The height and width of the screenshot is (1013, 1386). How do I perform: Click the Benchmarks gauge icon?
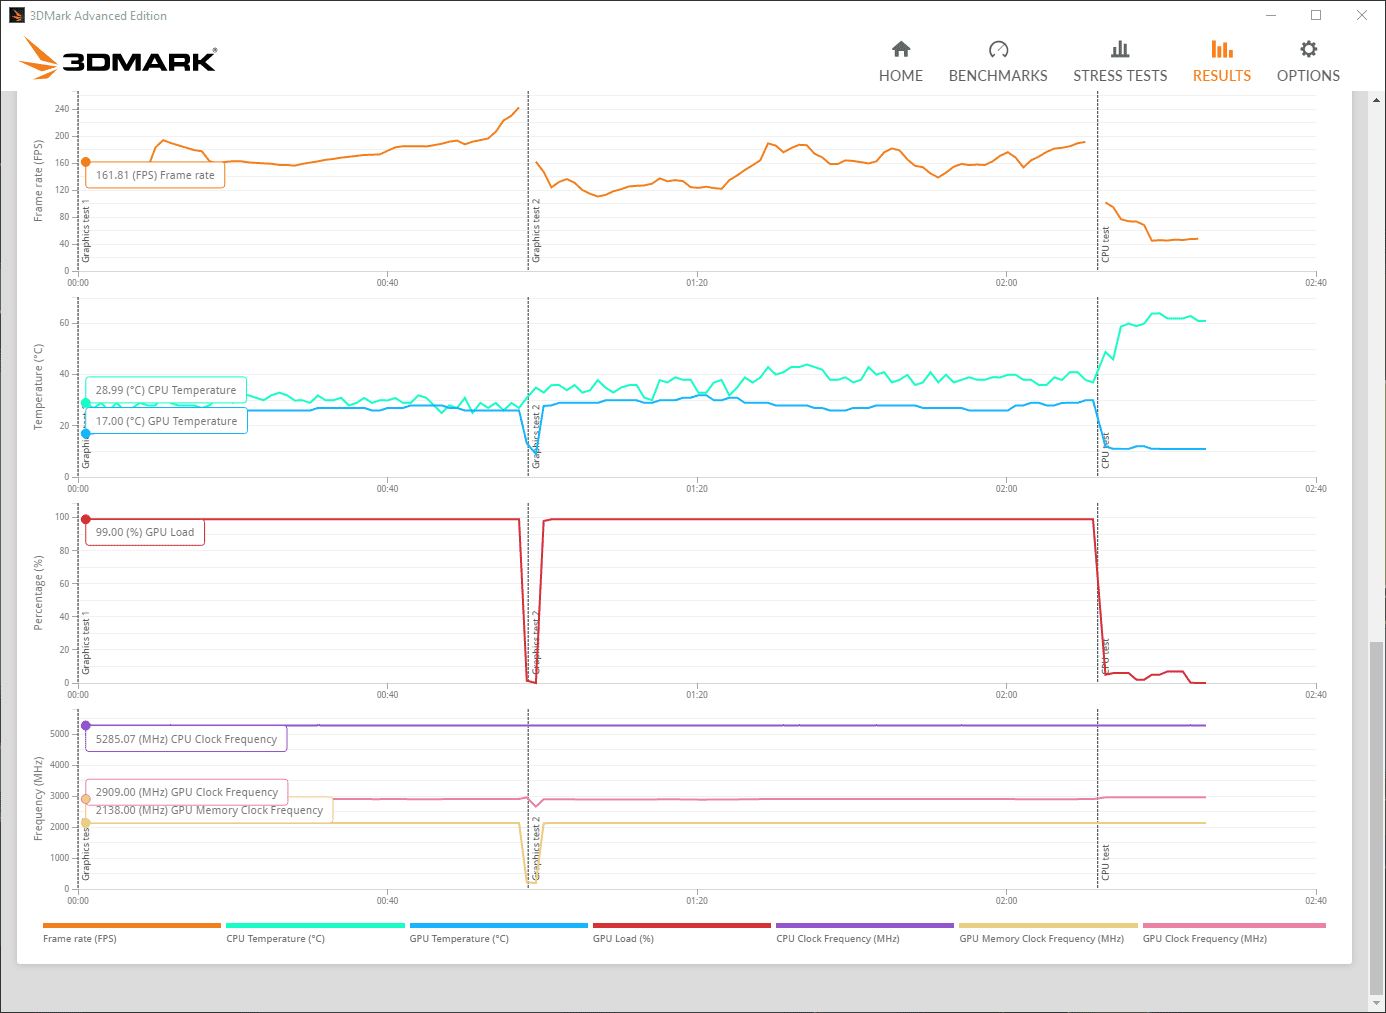tap(998, 49)
